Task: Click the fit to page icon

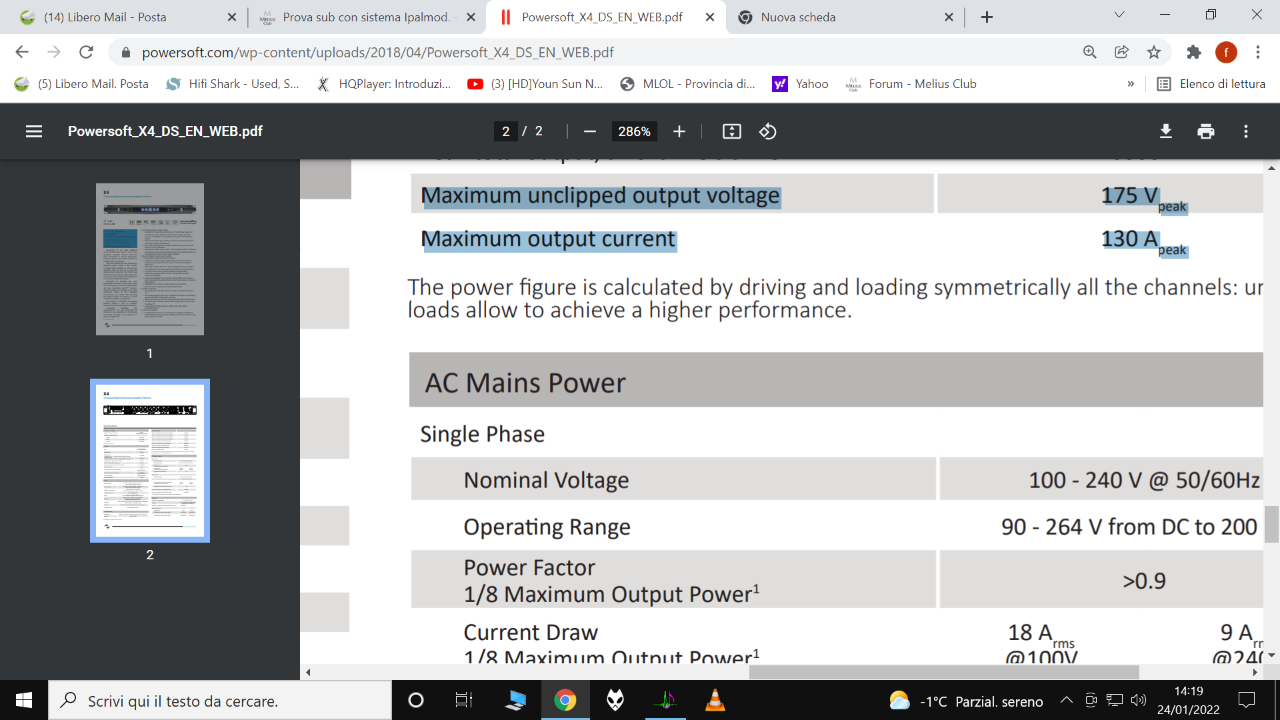Action: pos(732,131)
